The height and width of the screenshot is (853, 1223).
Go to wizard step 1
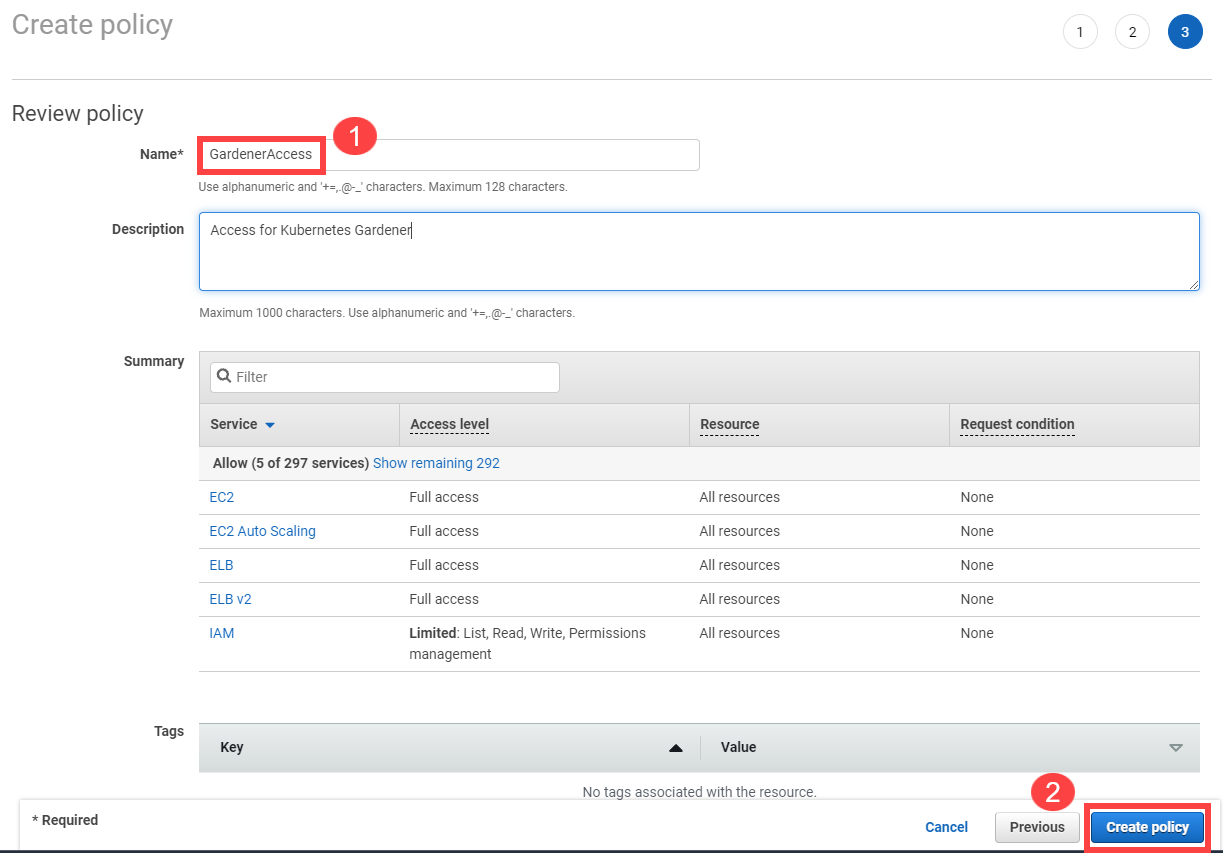(1079, 32)
